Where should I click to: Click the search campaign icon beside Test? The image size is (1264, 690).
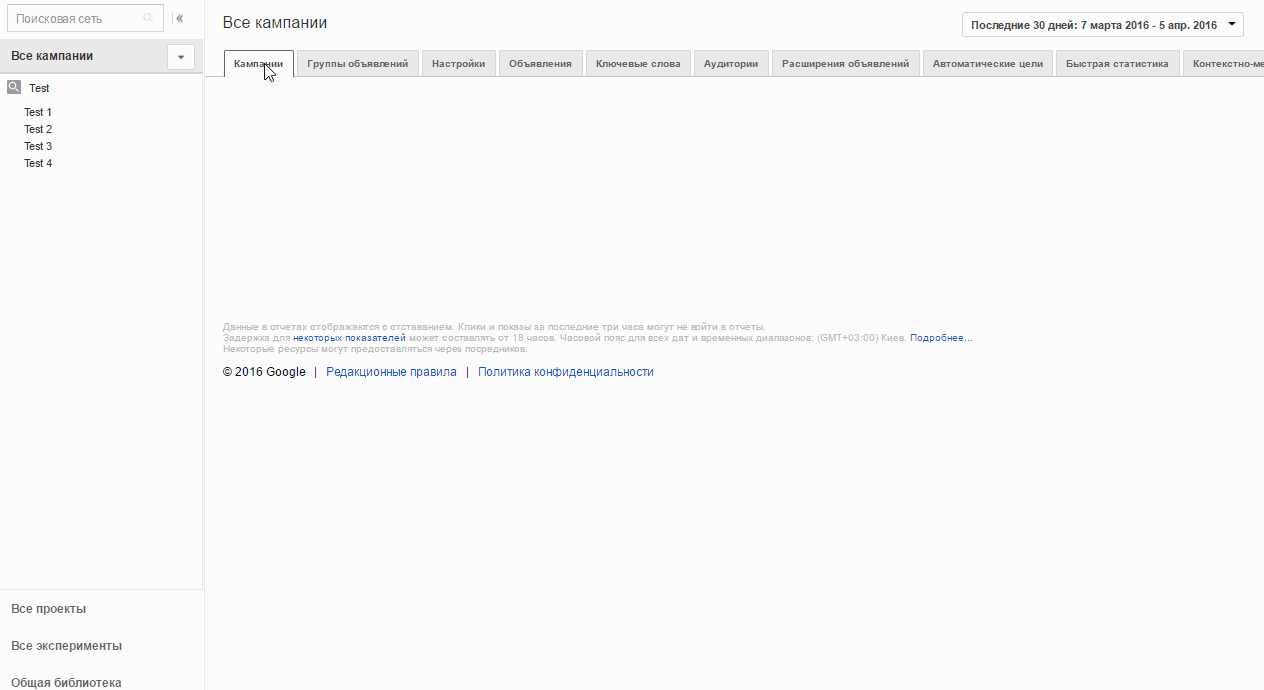click(x=14, y=87)
